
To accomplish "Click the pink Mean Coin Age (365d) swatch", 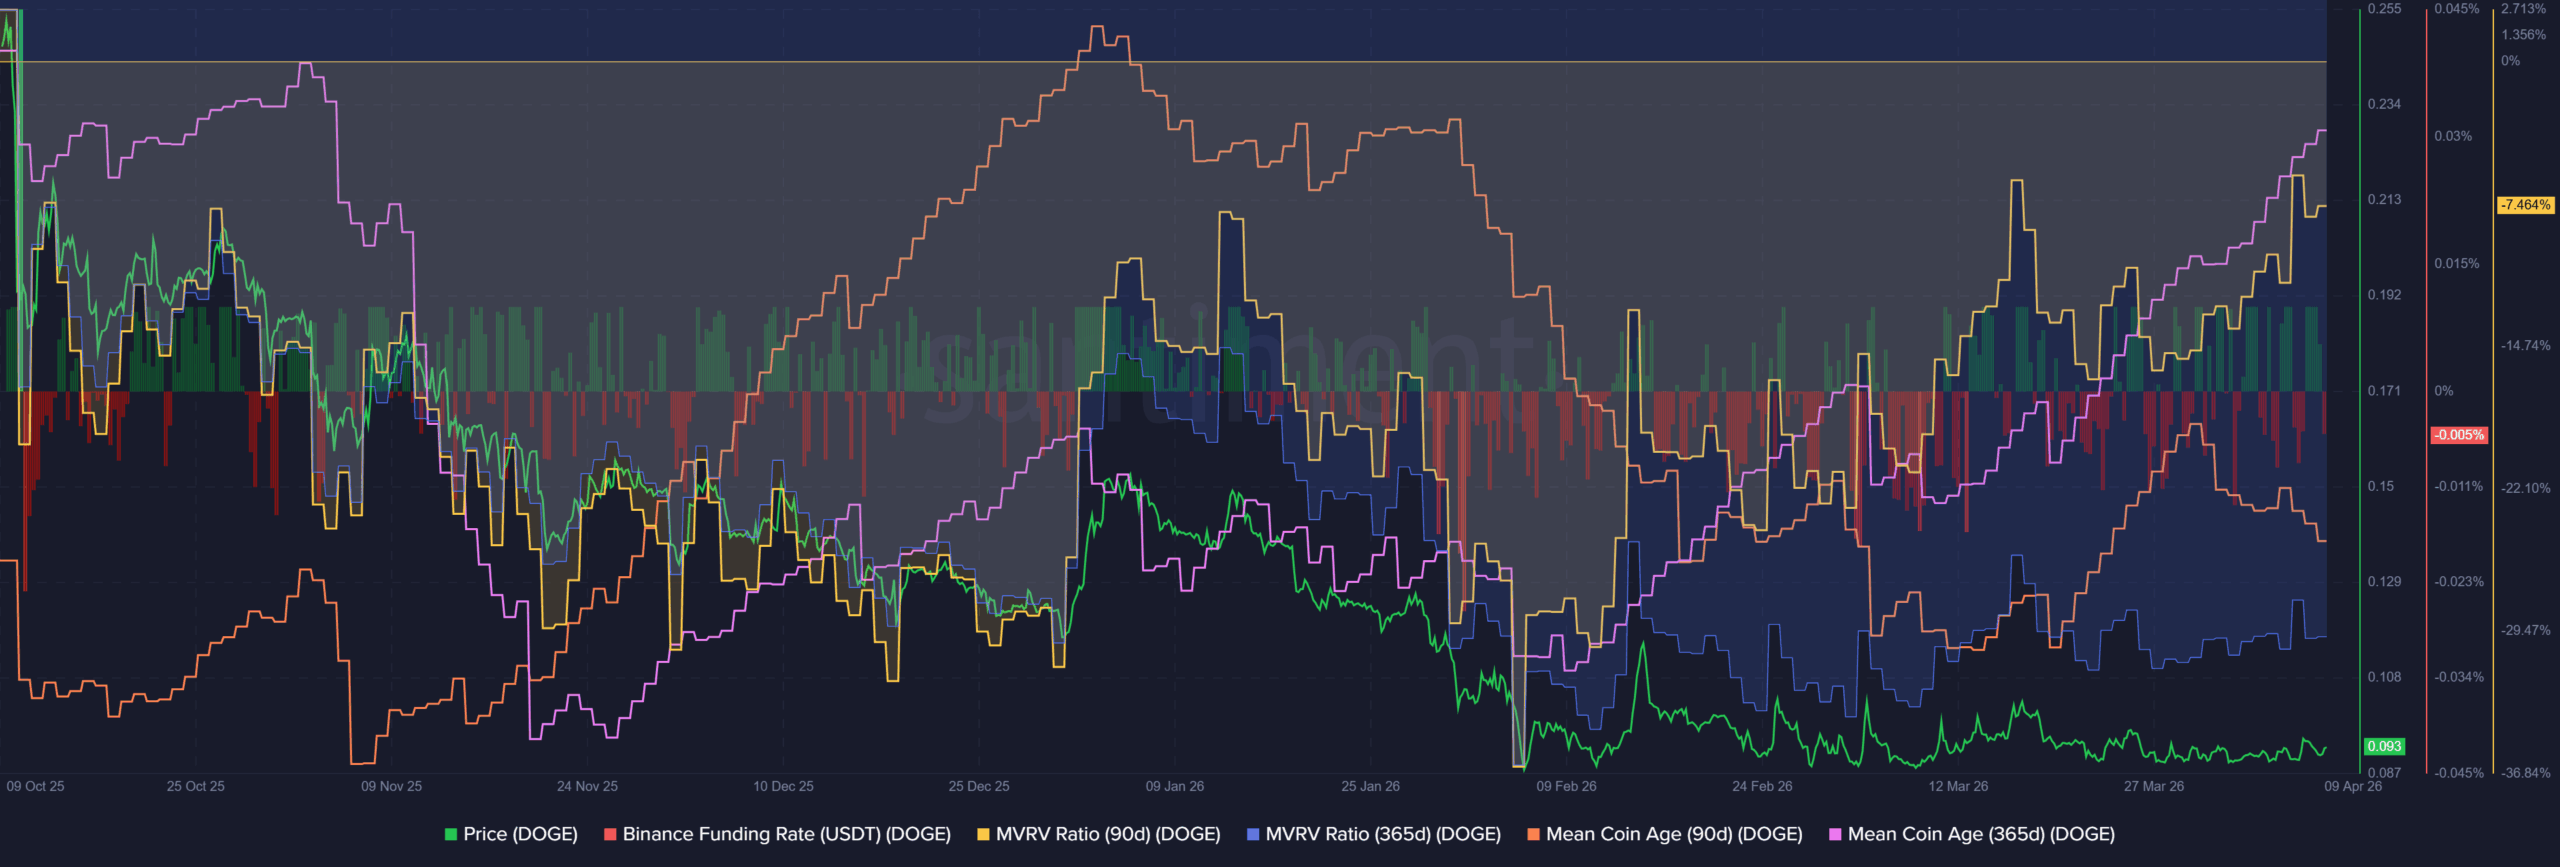I will [x=1835, y=834].
